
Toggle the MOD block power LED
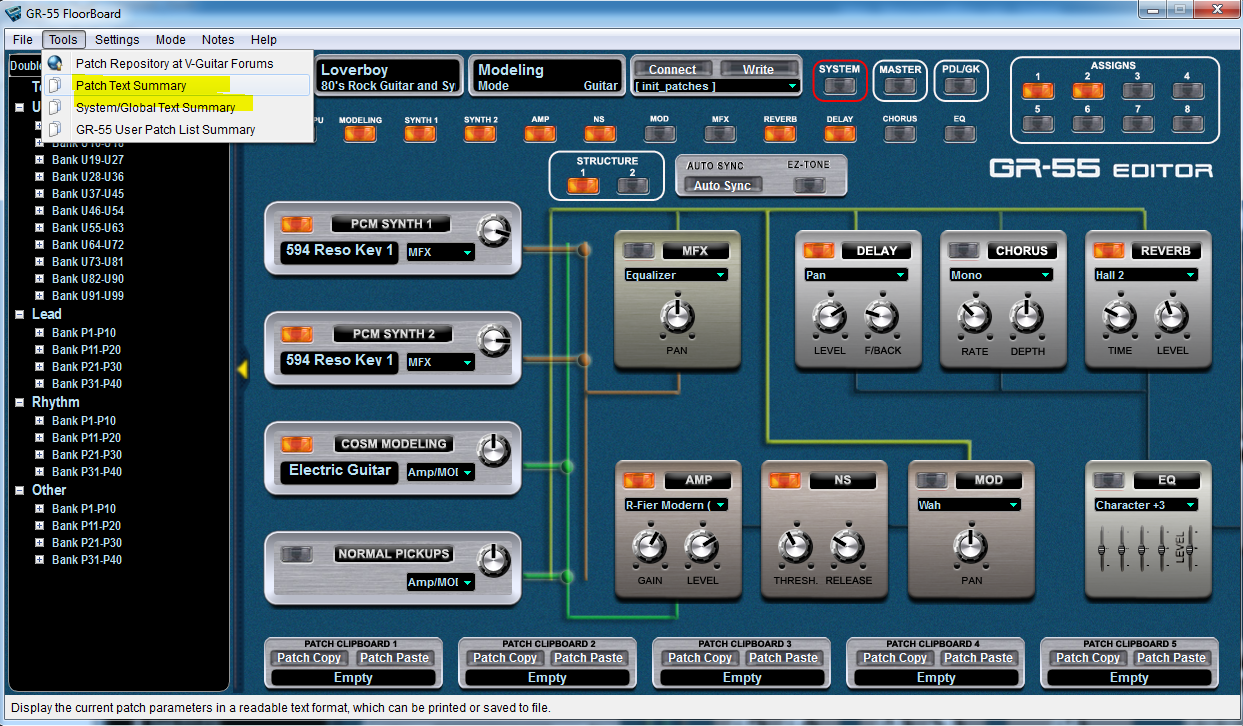(932, 480)
